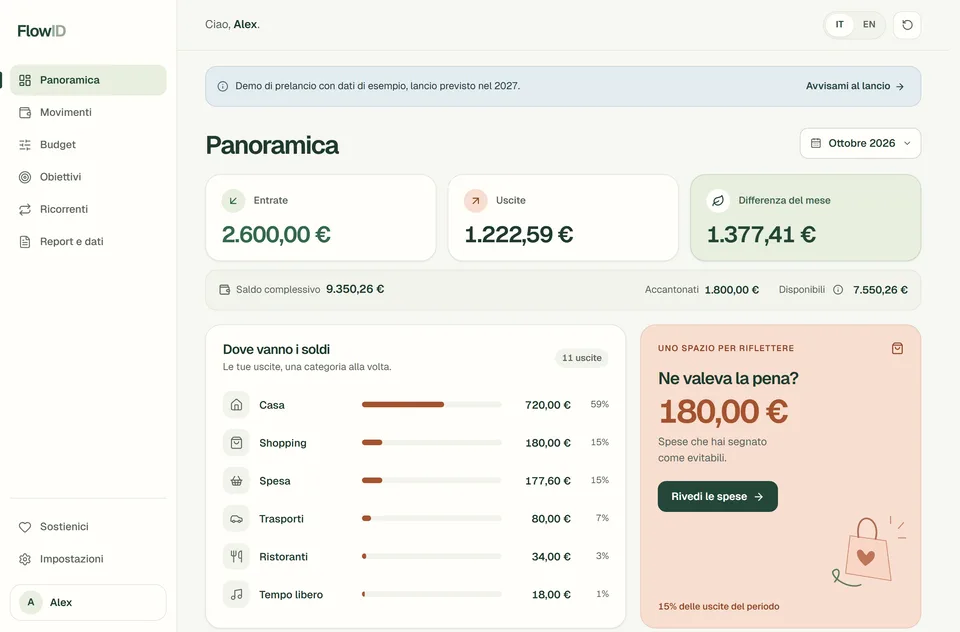The width and height of the screenshot is (960, 632).
Task: Click the Spesa spending progress bar
Action: 432,481
